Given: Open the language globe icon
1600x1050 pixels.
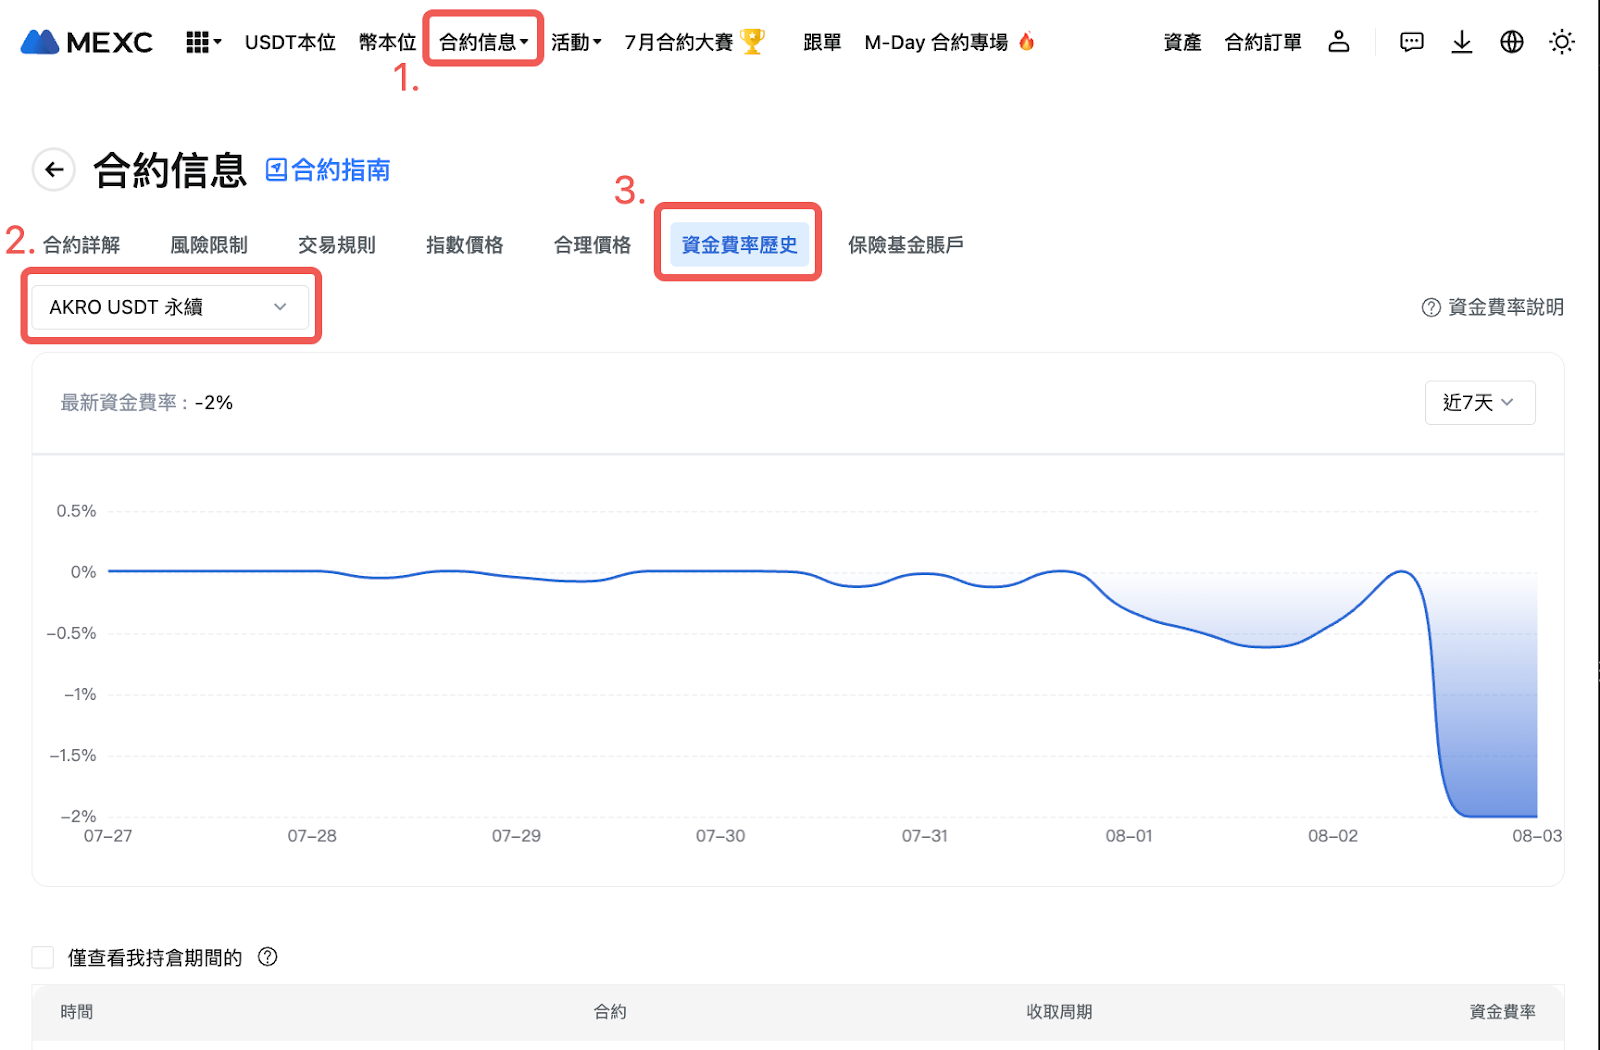Looking at the screenshot, I should (x=1511, y=42).
